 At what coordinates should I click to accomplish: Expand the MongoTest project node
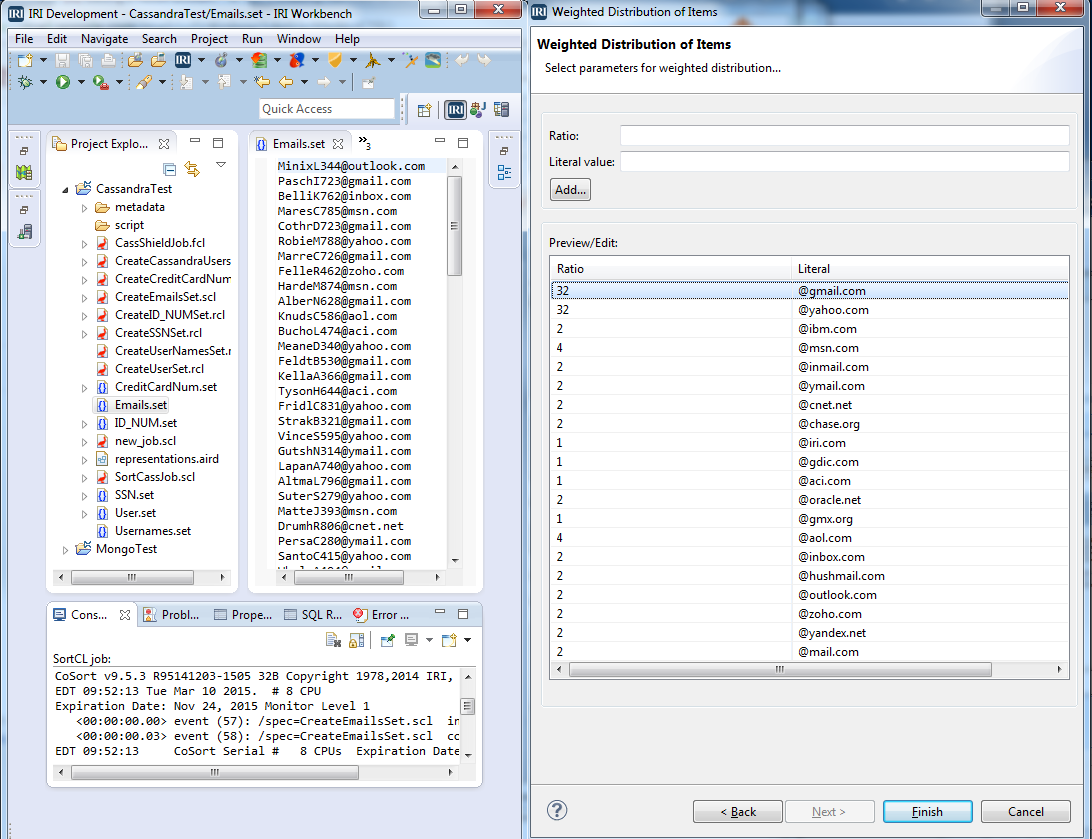pyautogui.click(x=65, y=550)
